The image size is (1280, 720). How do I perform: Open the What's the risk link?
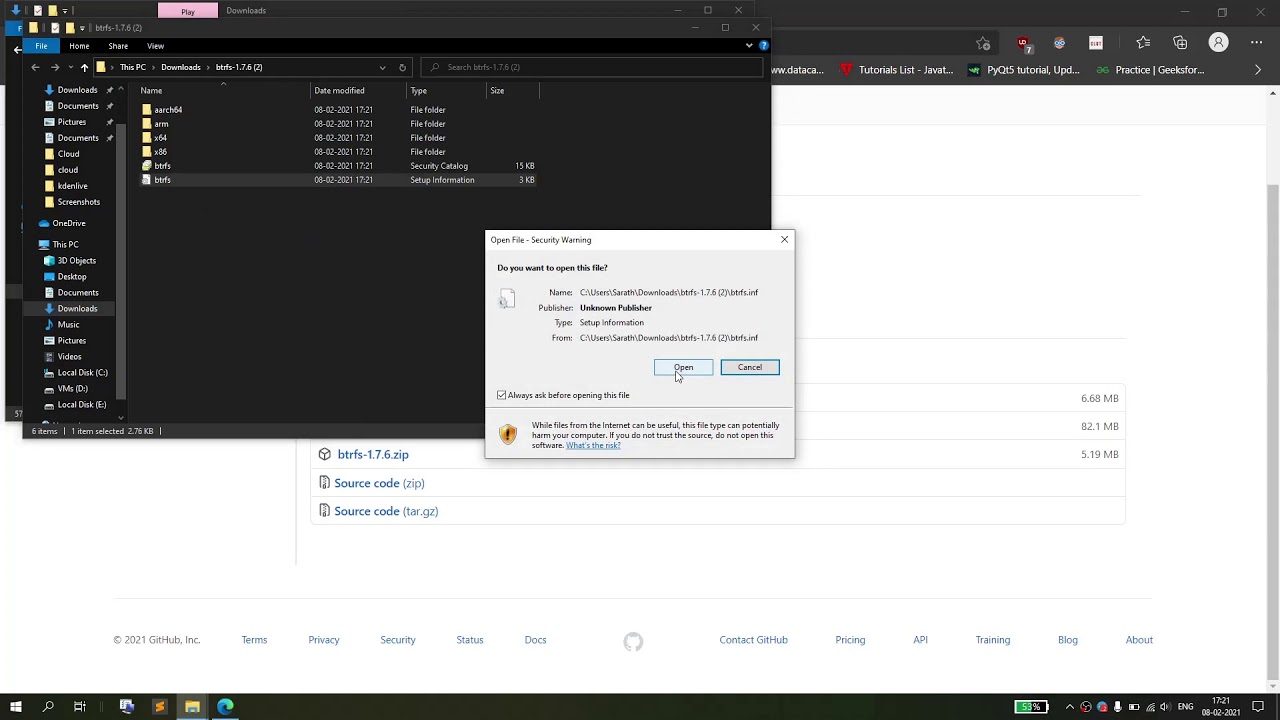pyautogui.click(x=593, y=445)
